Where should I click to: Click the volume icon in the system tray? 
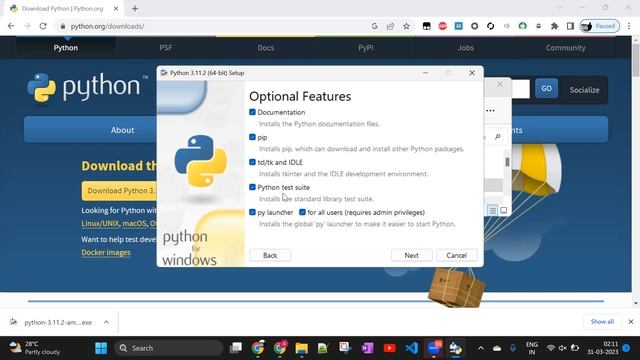click(x=563, y=348)
